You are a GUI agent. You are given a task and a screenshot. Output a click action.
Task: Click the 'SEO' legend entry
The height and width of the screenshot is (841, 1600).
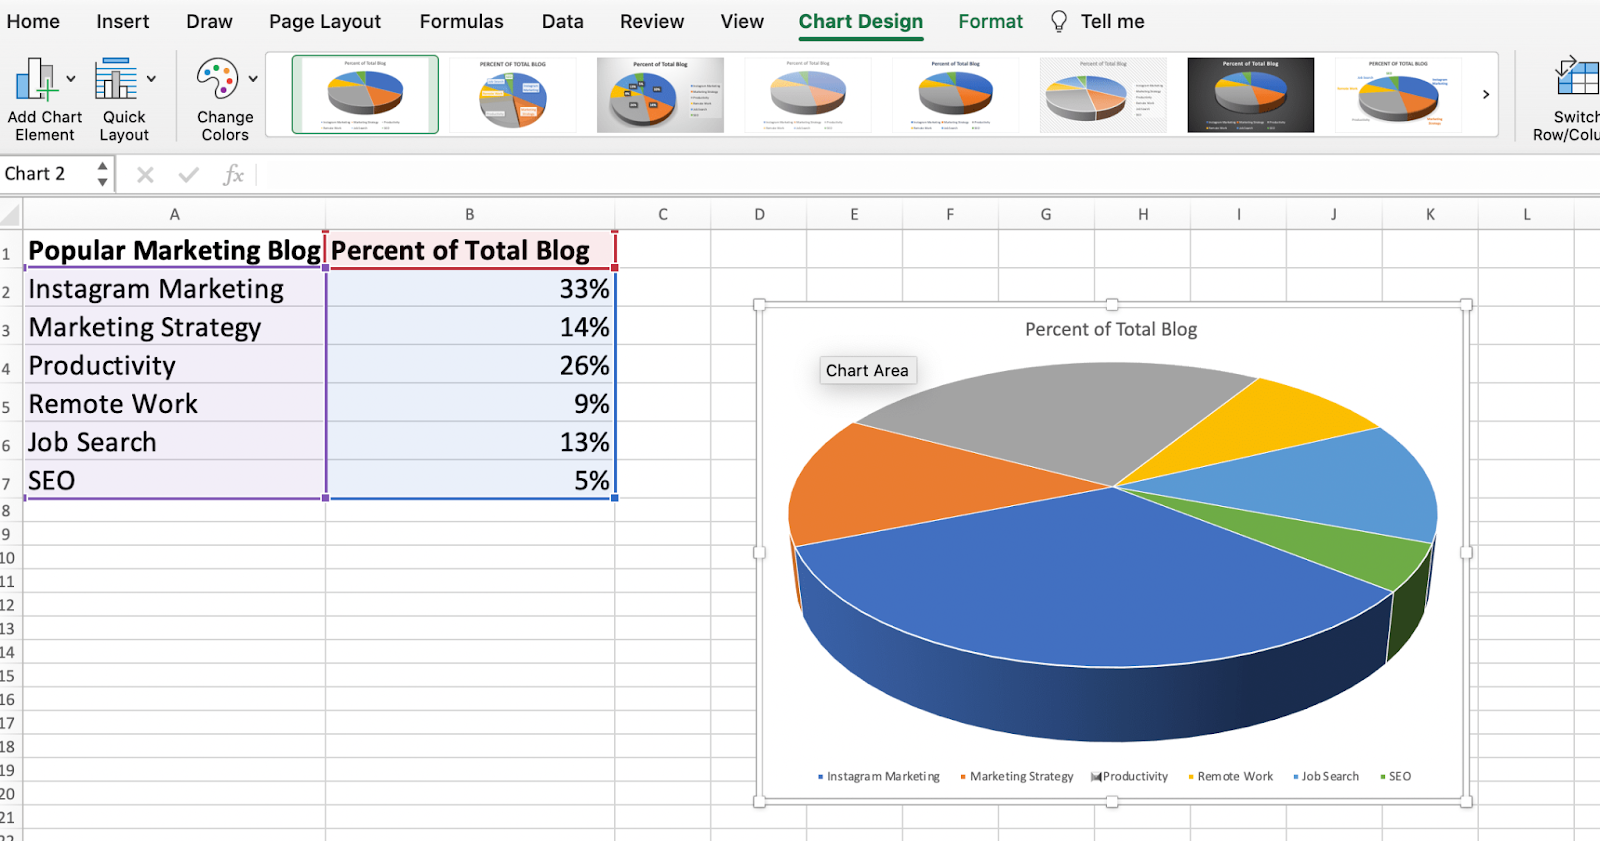1395,776
